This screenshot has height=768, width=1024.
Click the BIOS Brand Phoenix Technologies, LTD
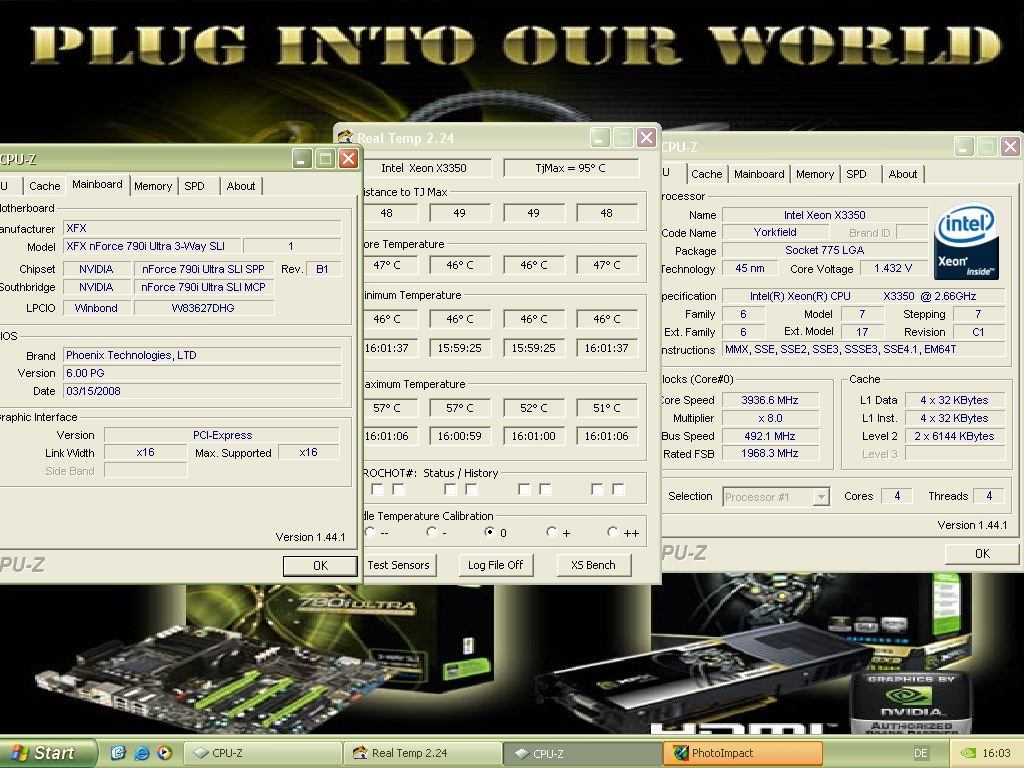point(202,355)
